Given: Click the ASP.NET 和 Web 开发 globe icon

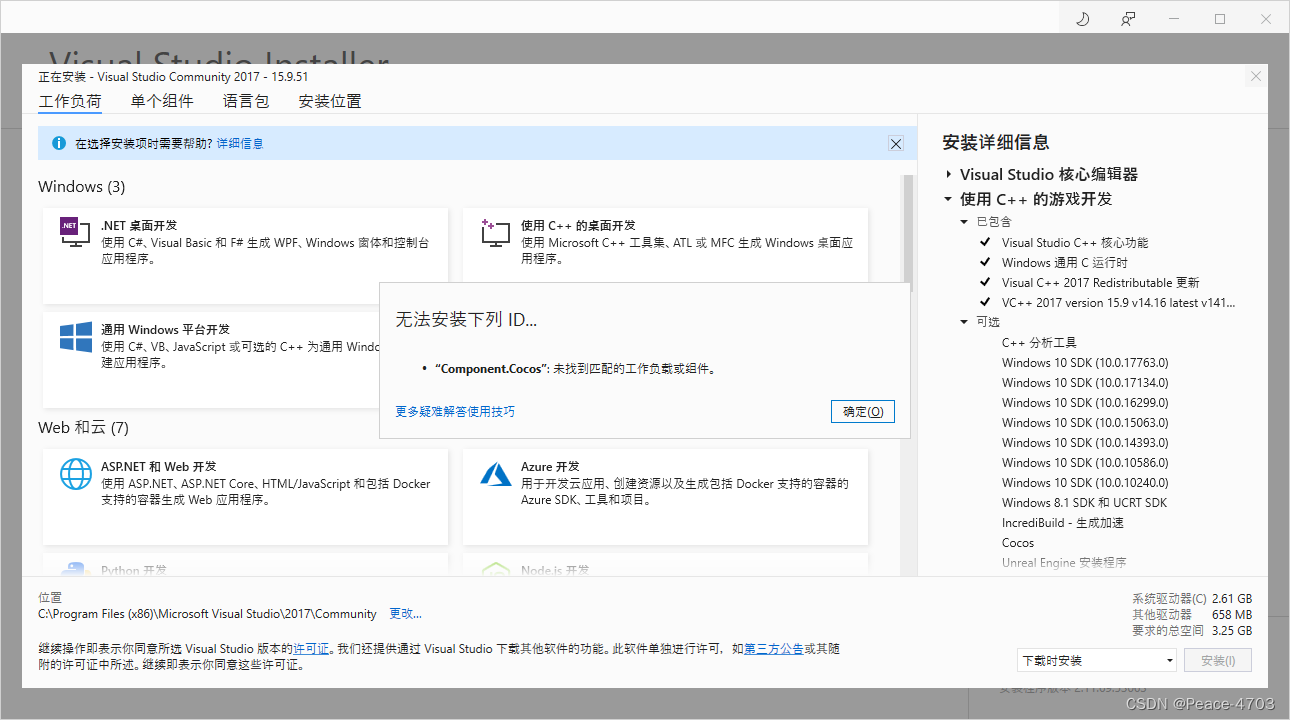Looking at the screenshot, I should point(76,474).
